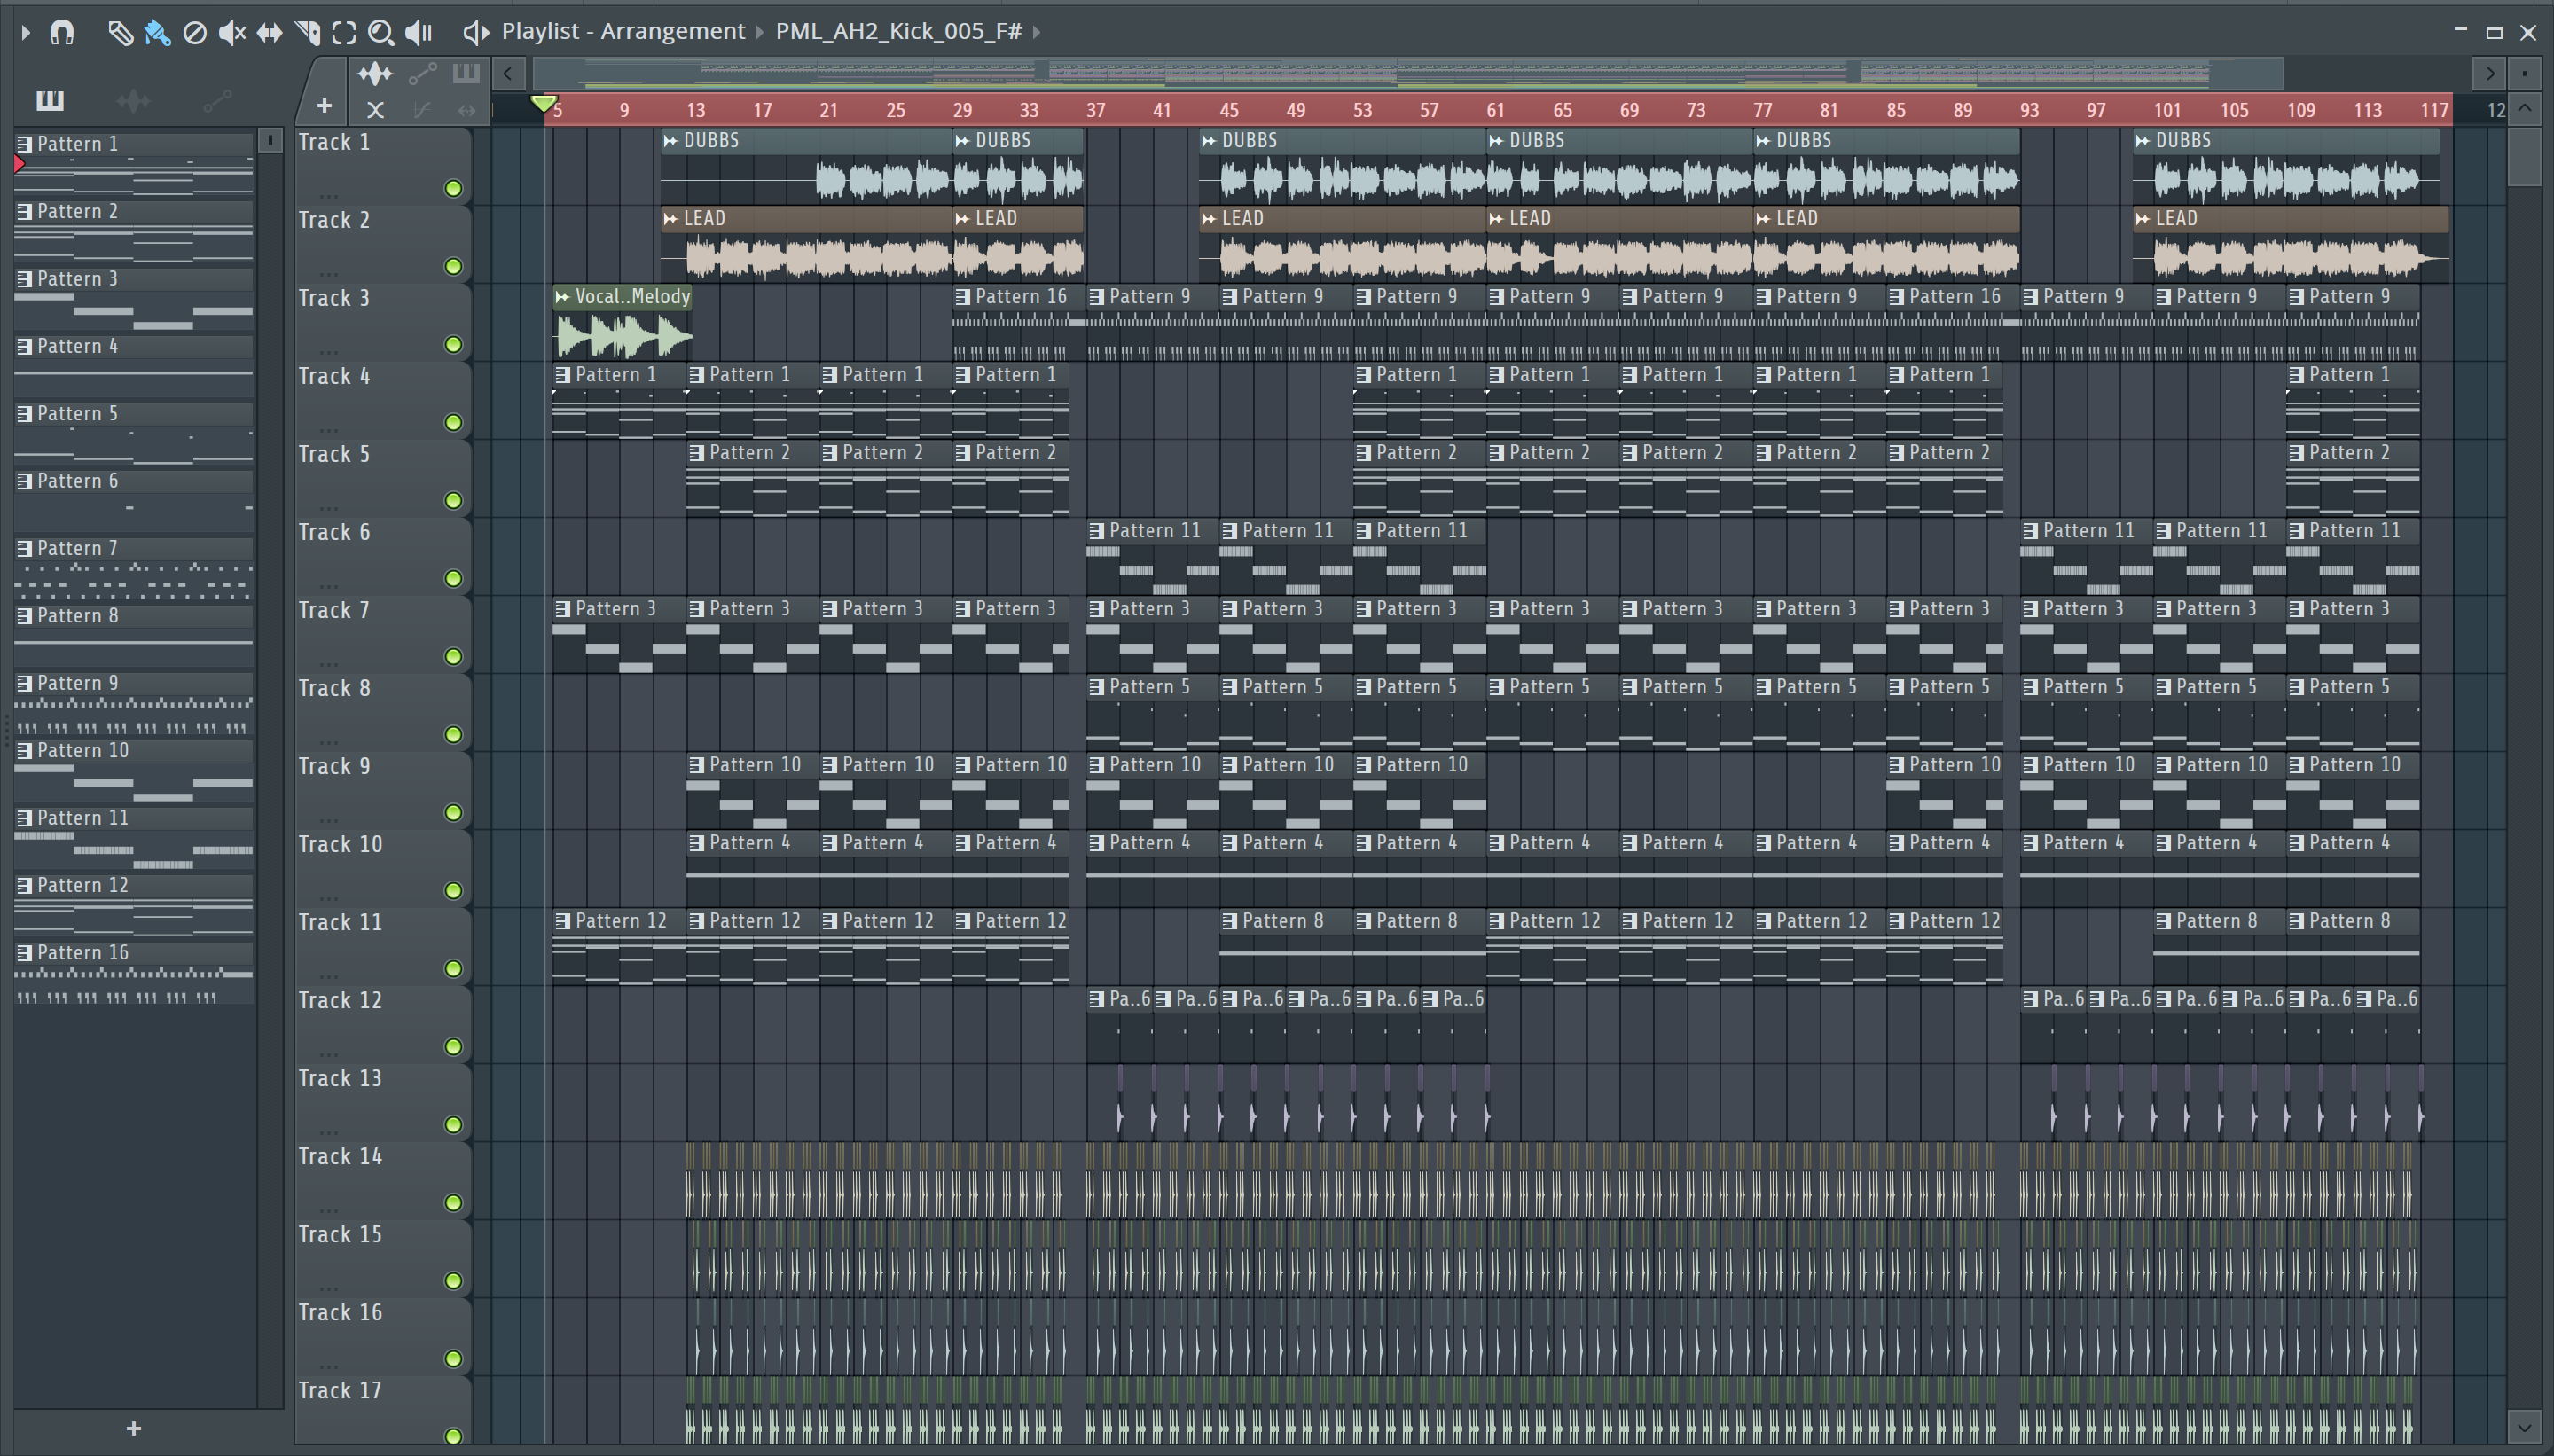Click the picker panel scrollbar handle

(x=270, y=140)
